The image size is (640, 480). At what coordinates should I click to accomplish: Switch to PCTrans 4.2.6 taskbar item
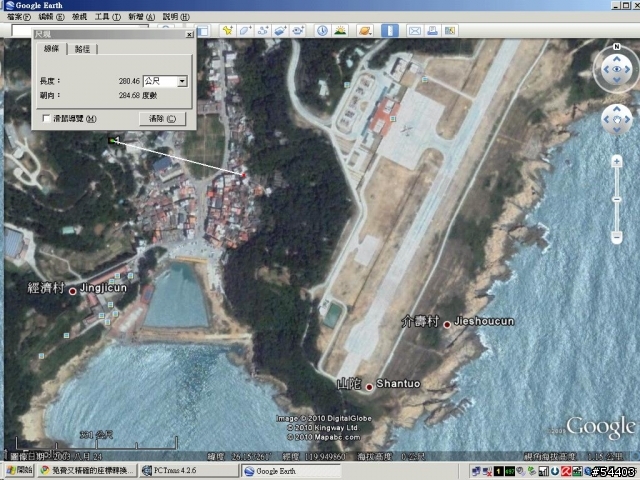pyautogui.click(x=189, y=471)
